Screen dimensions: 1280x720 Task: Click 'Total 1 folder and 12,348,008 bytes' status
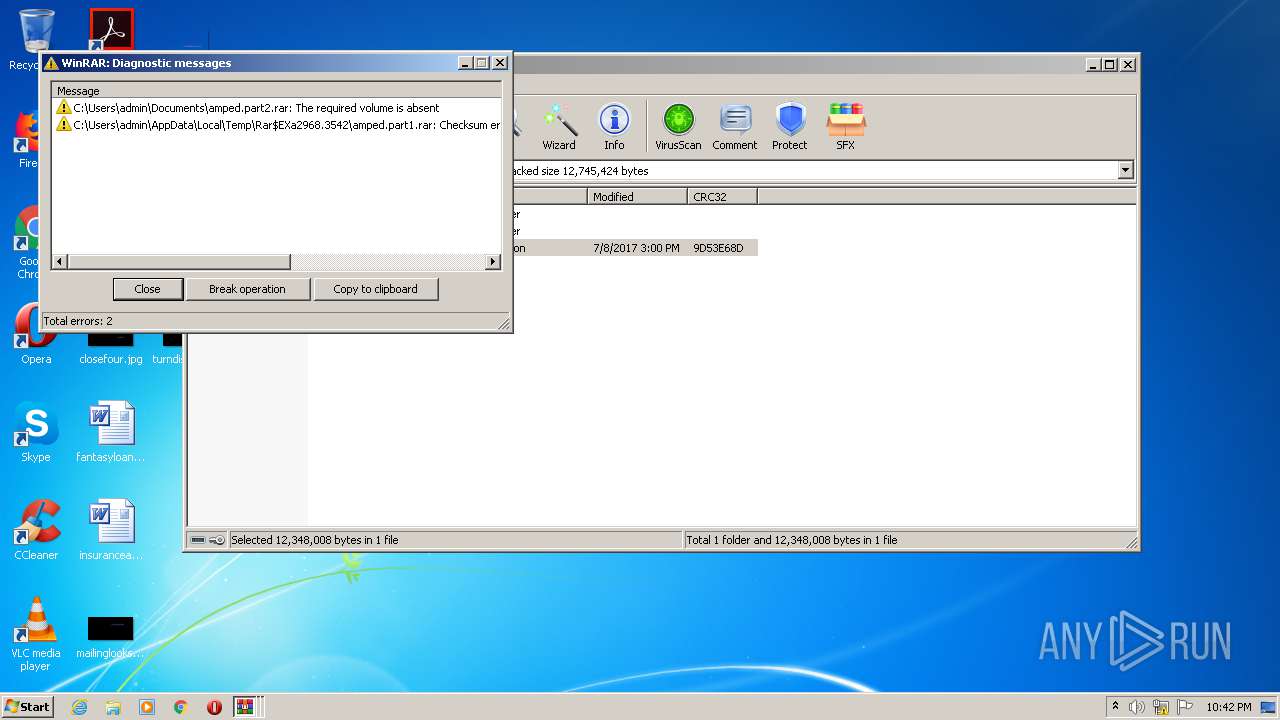pos(791,540)
